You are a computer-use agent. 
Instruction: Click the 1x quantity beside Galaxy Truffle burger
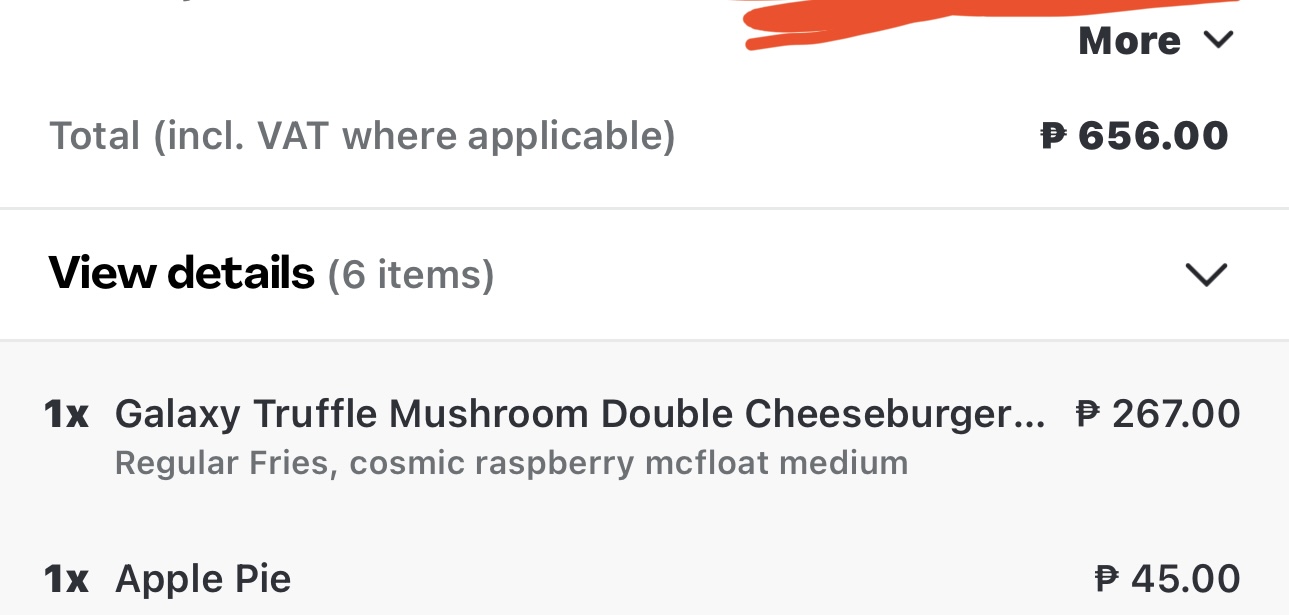pyautogui.click(x=66, y=414)
